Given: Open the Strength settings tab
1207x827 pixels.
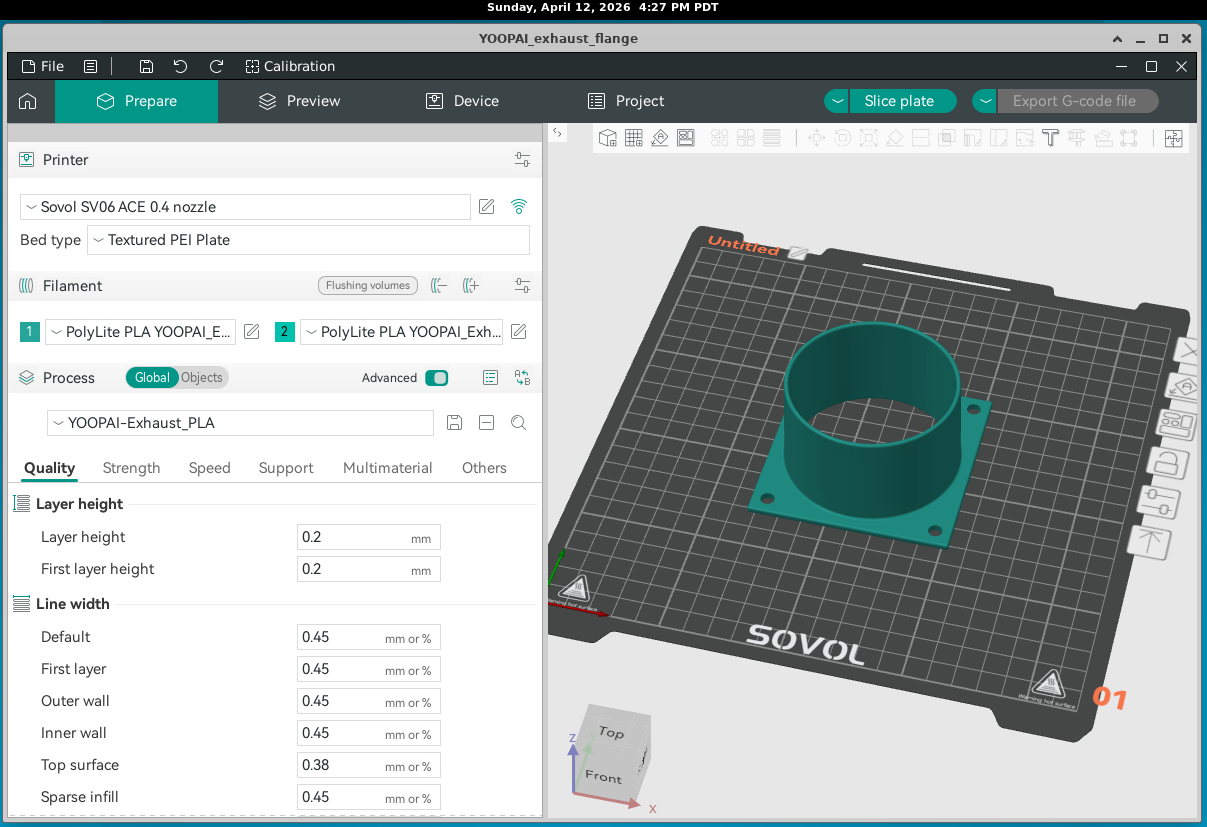Looking at the screenshot, I should click(131, 468).
